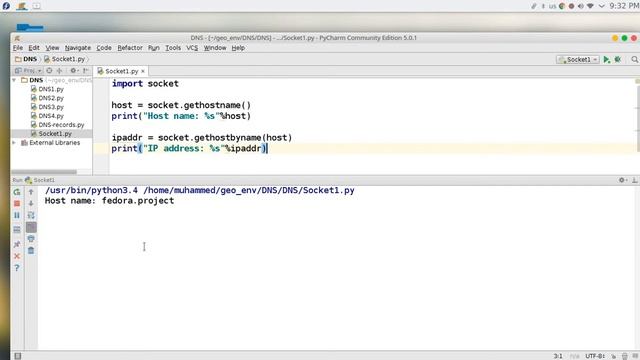Rerun Socket1 in the Run panel
The image size is (640, 360).
17,192
